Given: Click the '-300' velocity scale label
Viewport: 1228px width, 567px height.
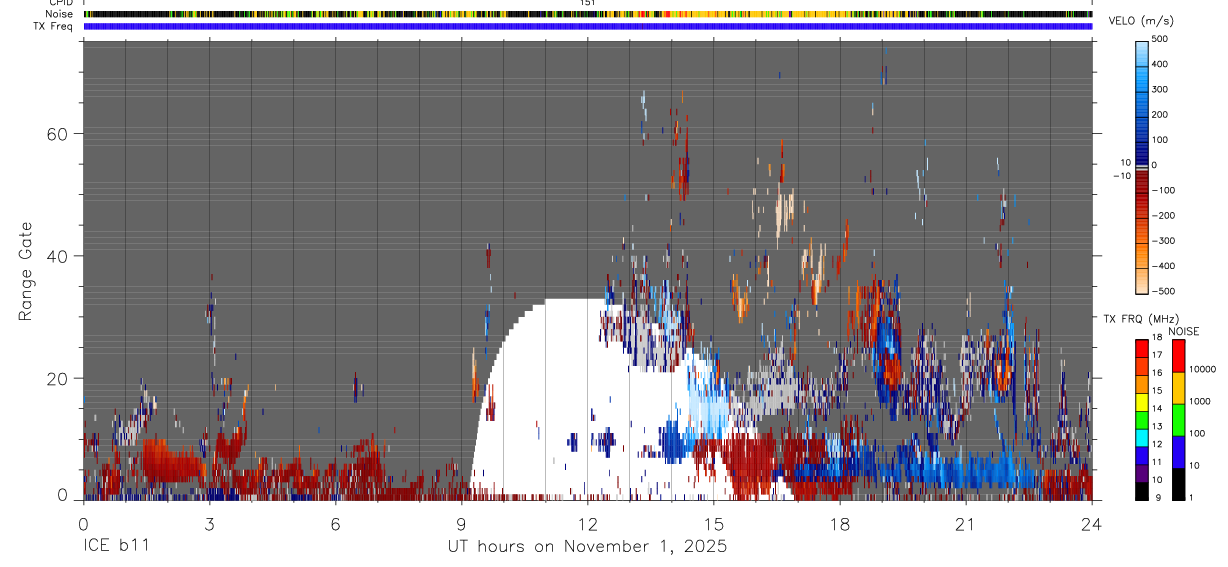Looking at the screenshot, I should 1164,240.
